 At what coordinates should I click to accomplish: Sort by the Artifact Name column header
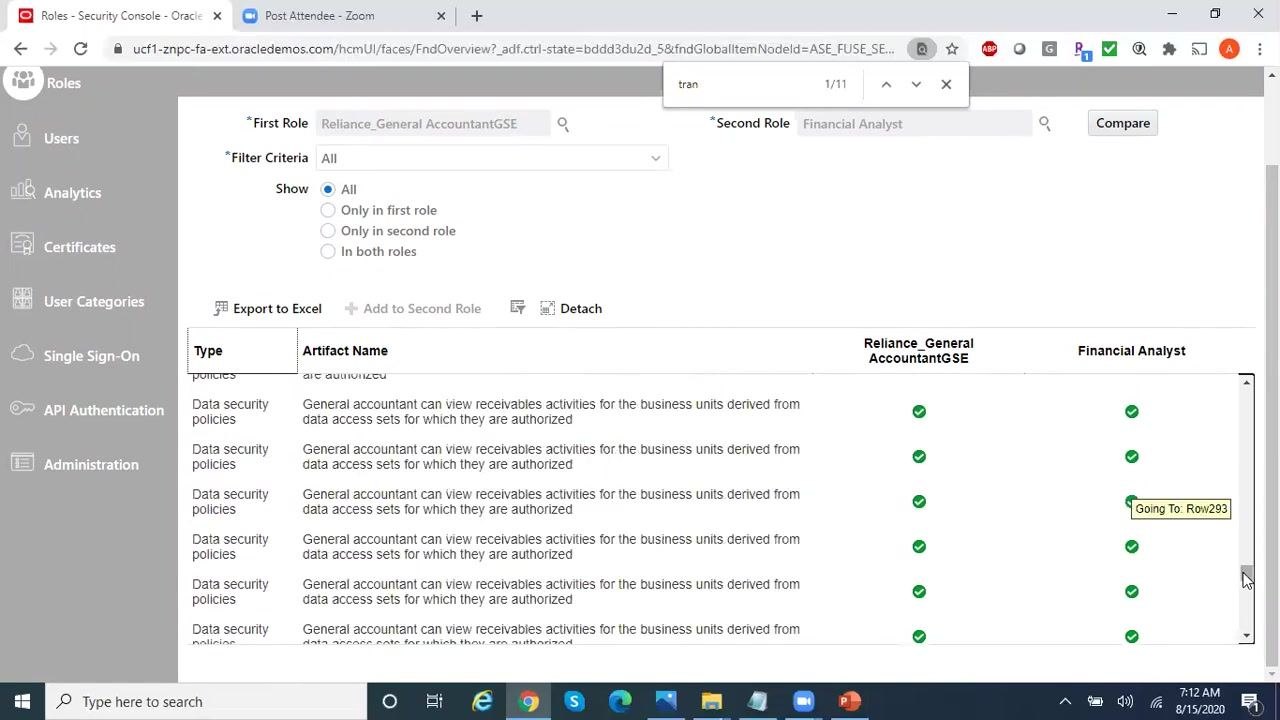coord(345,351)
